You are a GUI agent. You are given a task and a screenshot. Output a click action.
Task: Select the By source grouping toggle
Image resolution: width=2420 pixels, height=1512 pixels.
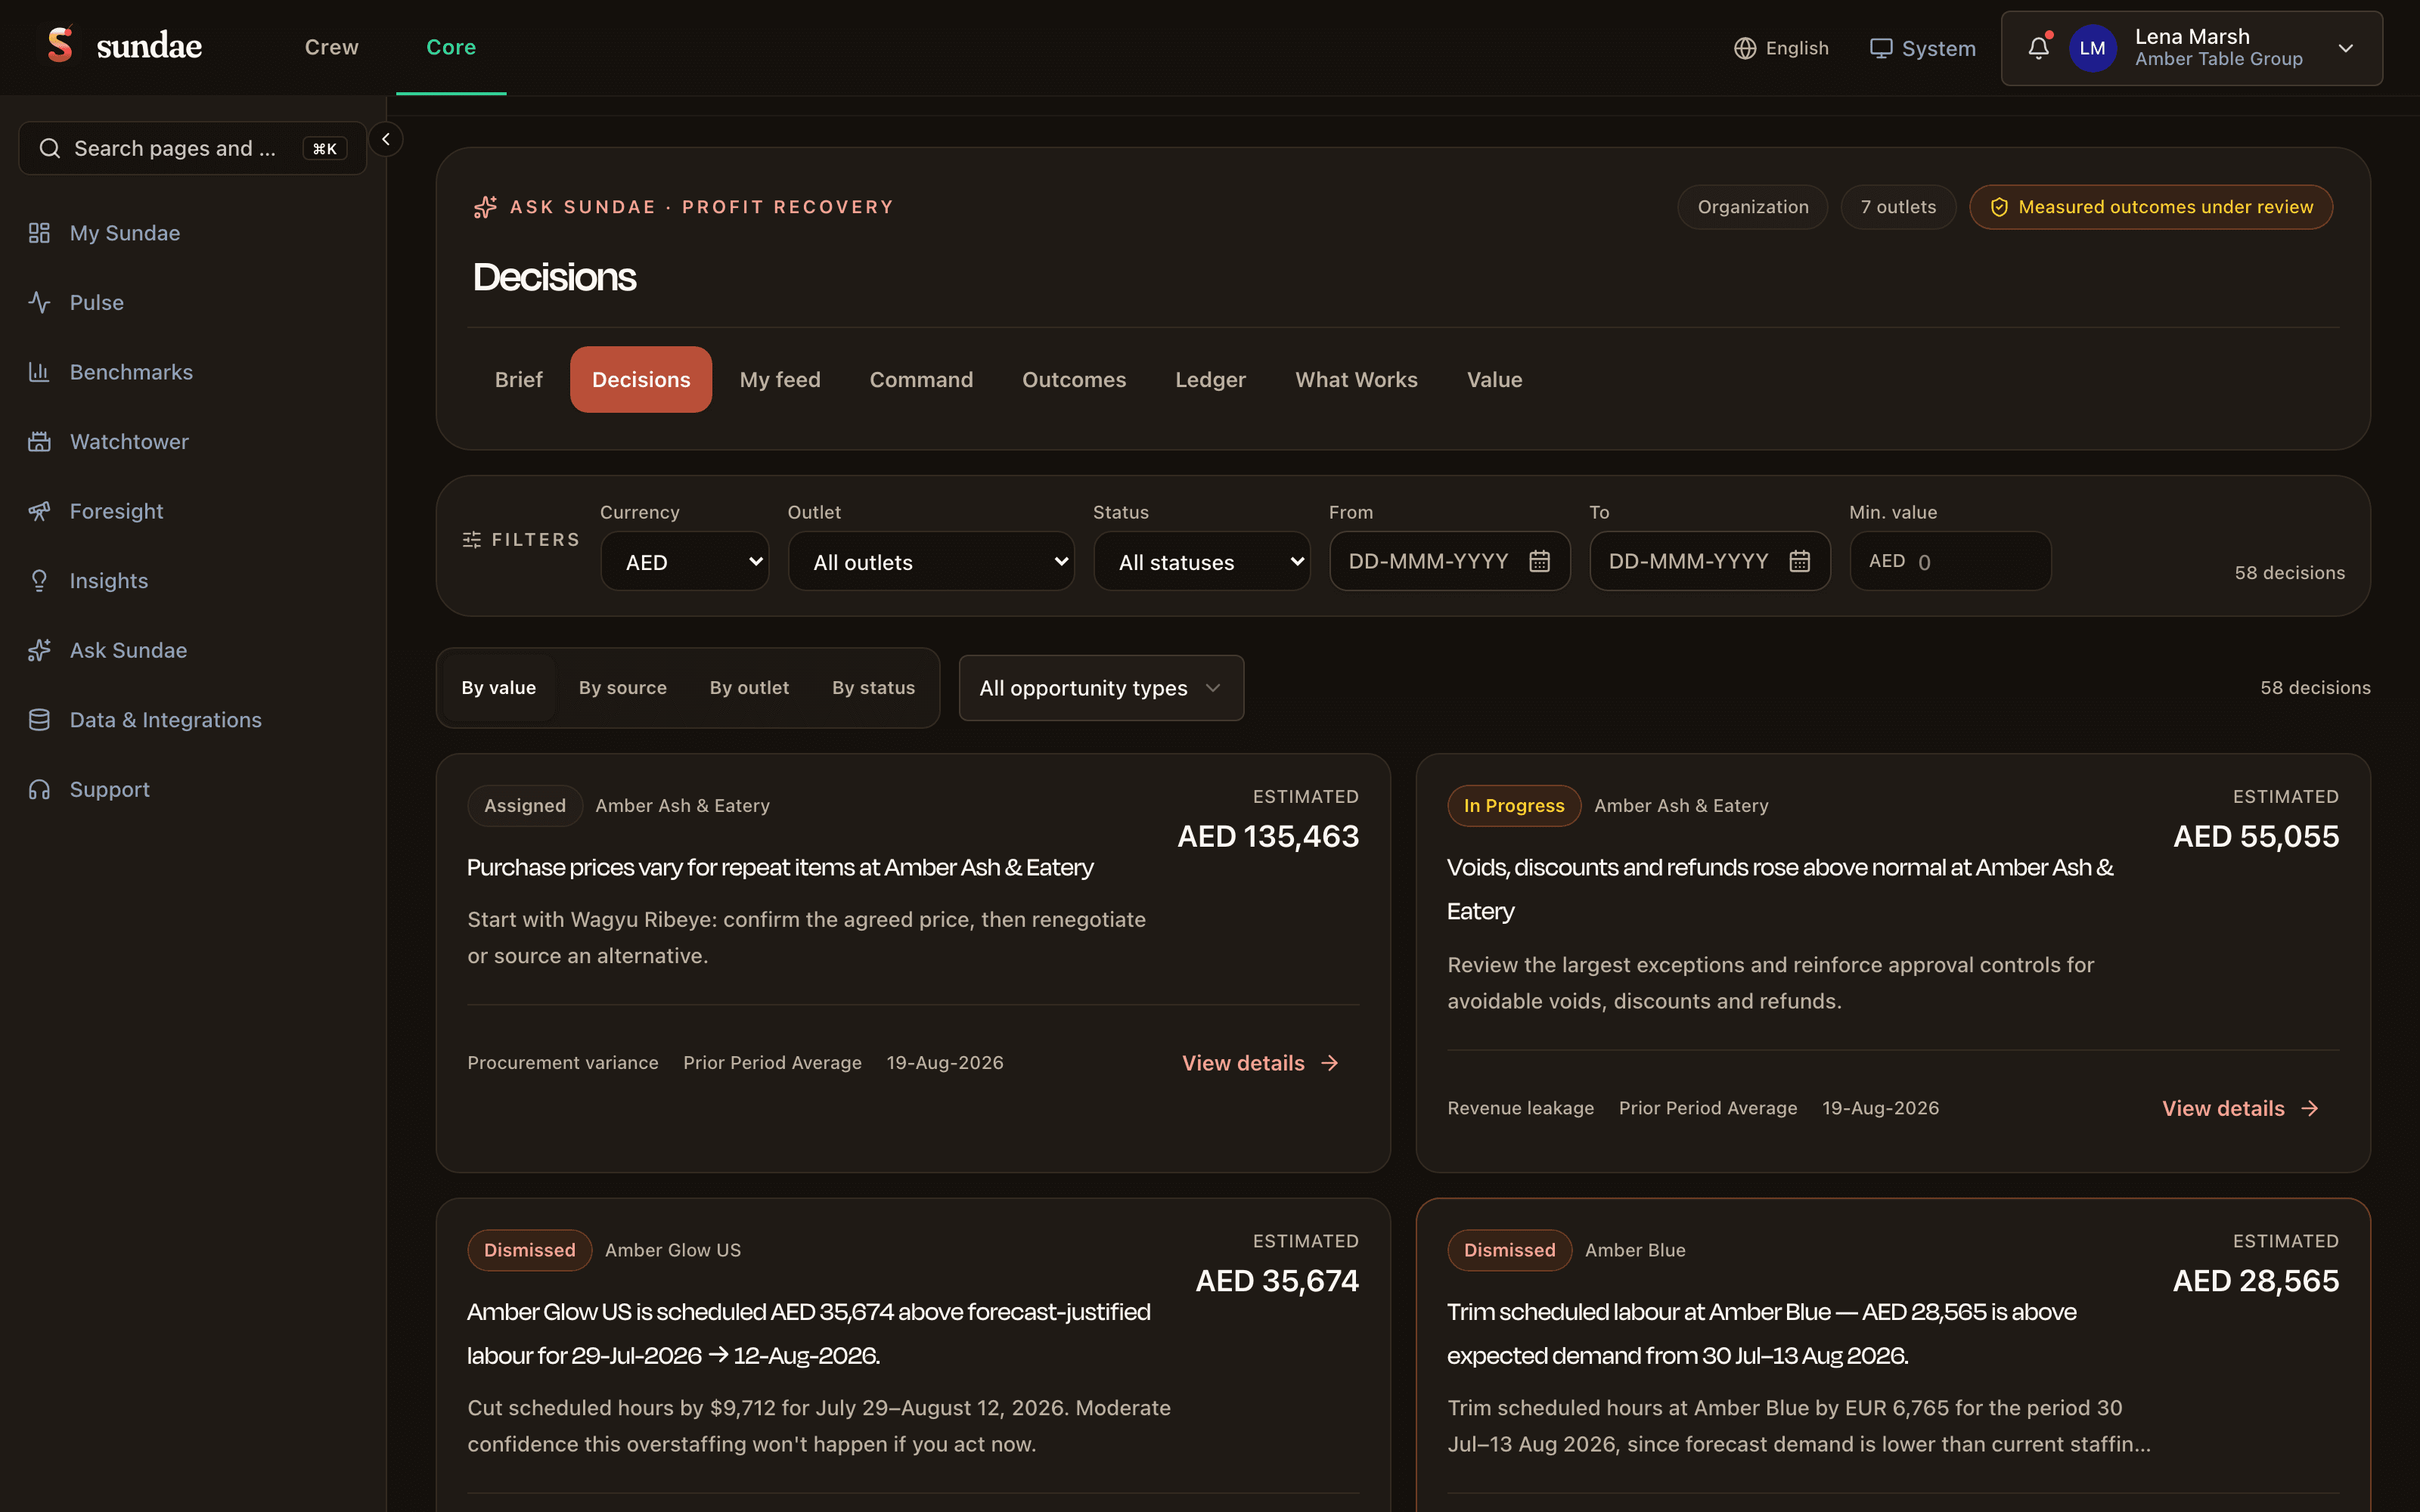(x=623, y=688)
